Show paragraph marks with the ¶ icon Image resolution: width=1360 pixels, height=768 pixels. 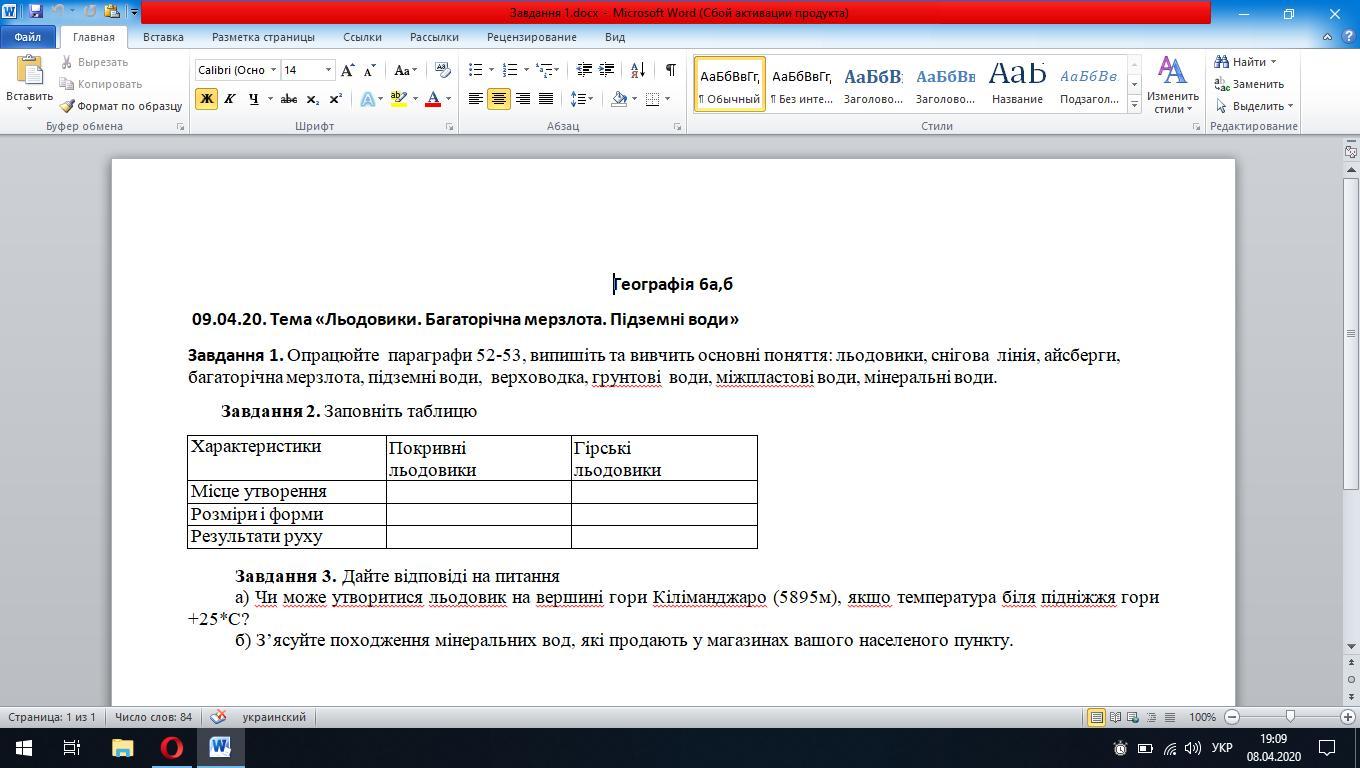[670, 70]
